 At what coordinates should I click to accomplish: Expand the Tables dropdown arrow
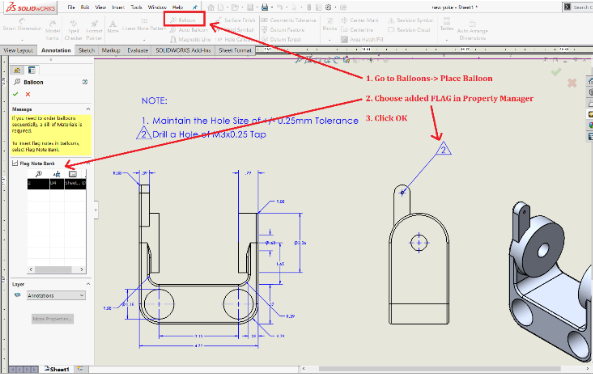(x=447, y=40)
